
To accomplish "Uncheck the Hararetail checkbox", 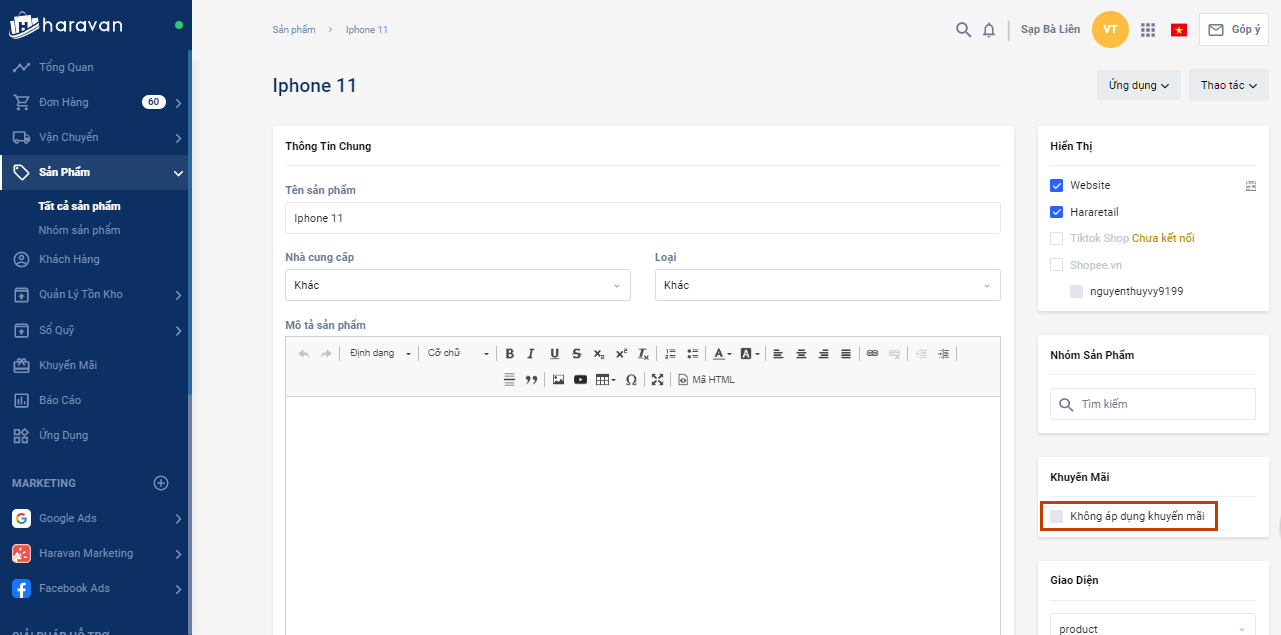I will 1056,212.
